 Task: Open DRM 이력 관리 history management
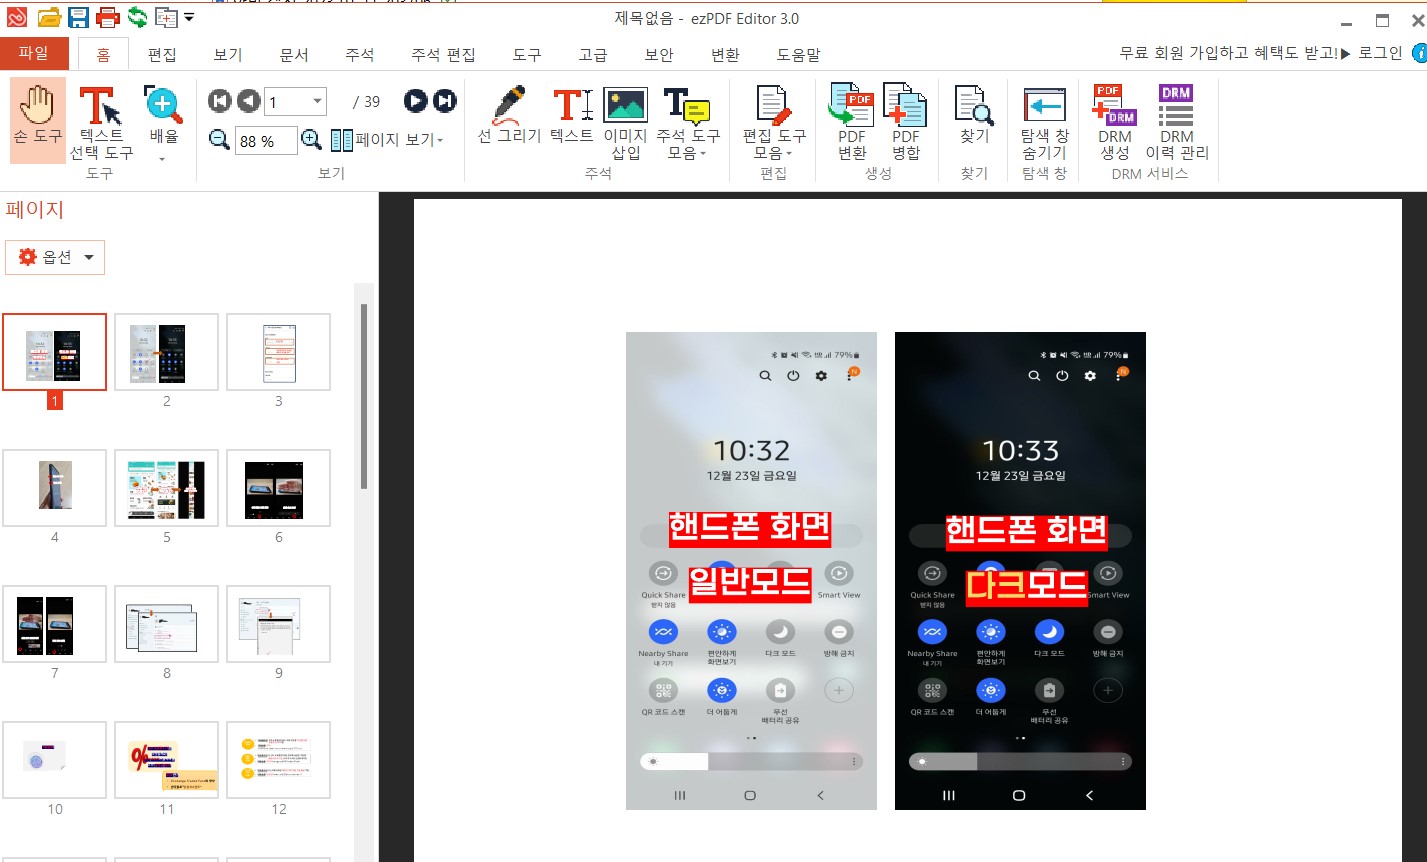point(1177,122)
